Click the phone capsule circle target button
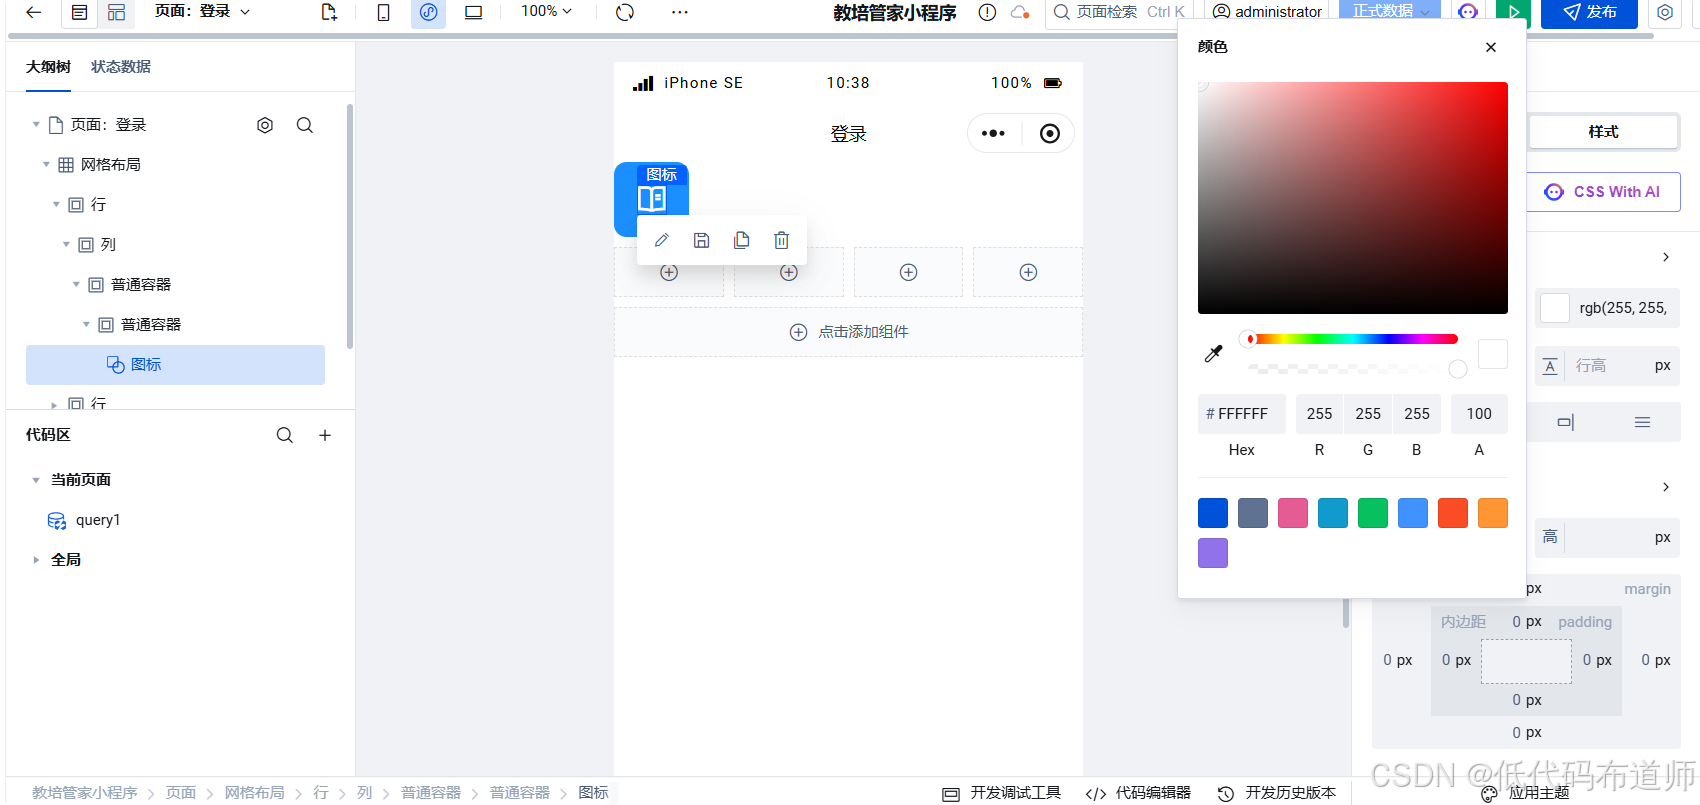 [x=1049, y=133]
